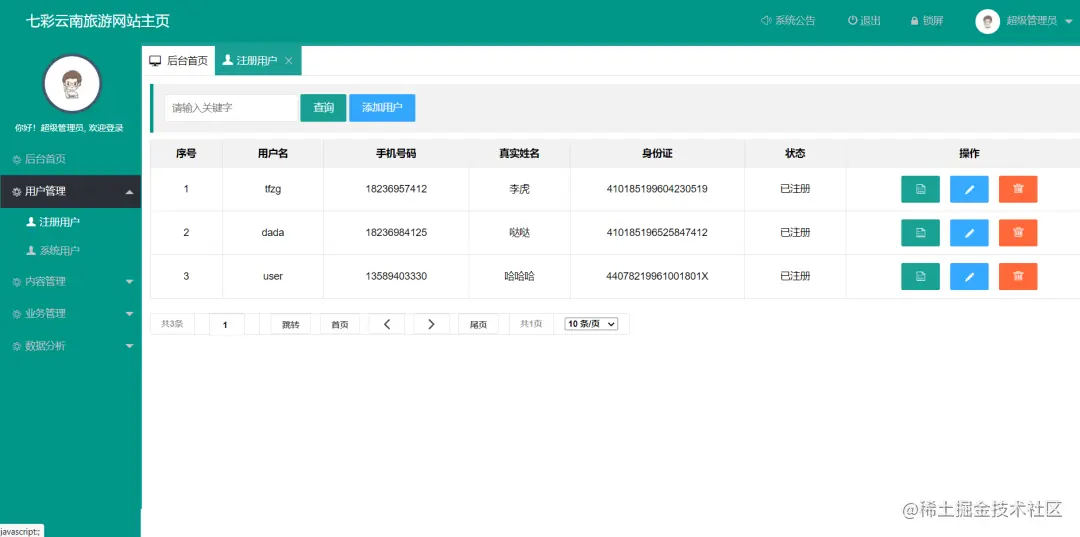Open 后台首页 in the sidebar
This screenshot has height=537, width=1080.
[70, 159]
